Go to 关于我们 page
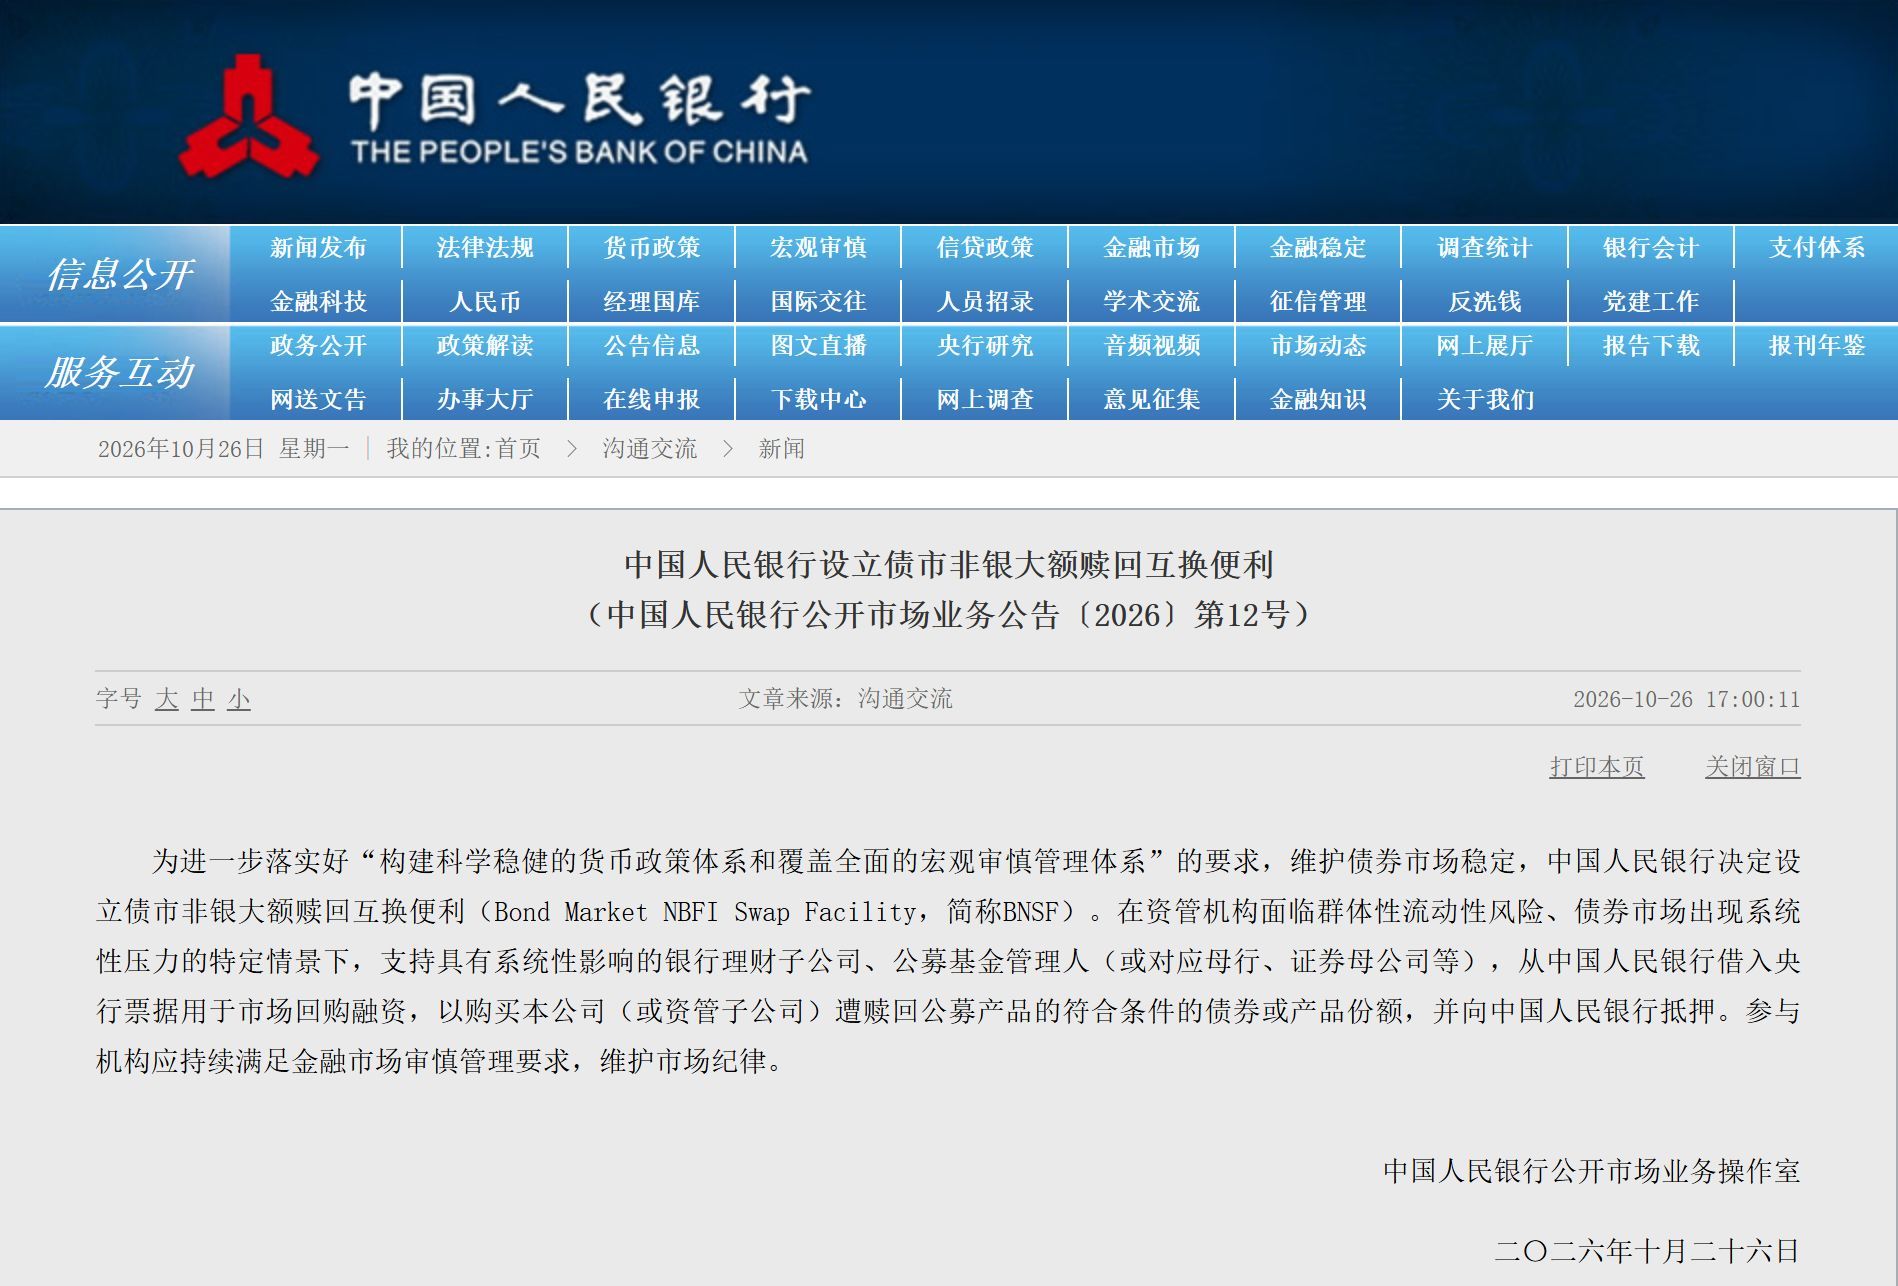The height and width of the screenshot is (1286, 1898). [1485, 400]
